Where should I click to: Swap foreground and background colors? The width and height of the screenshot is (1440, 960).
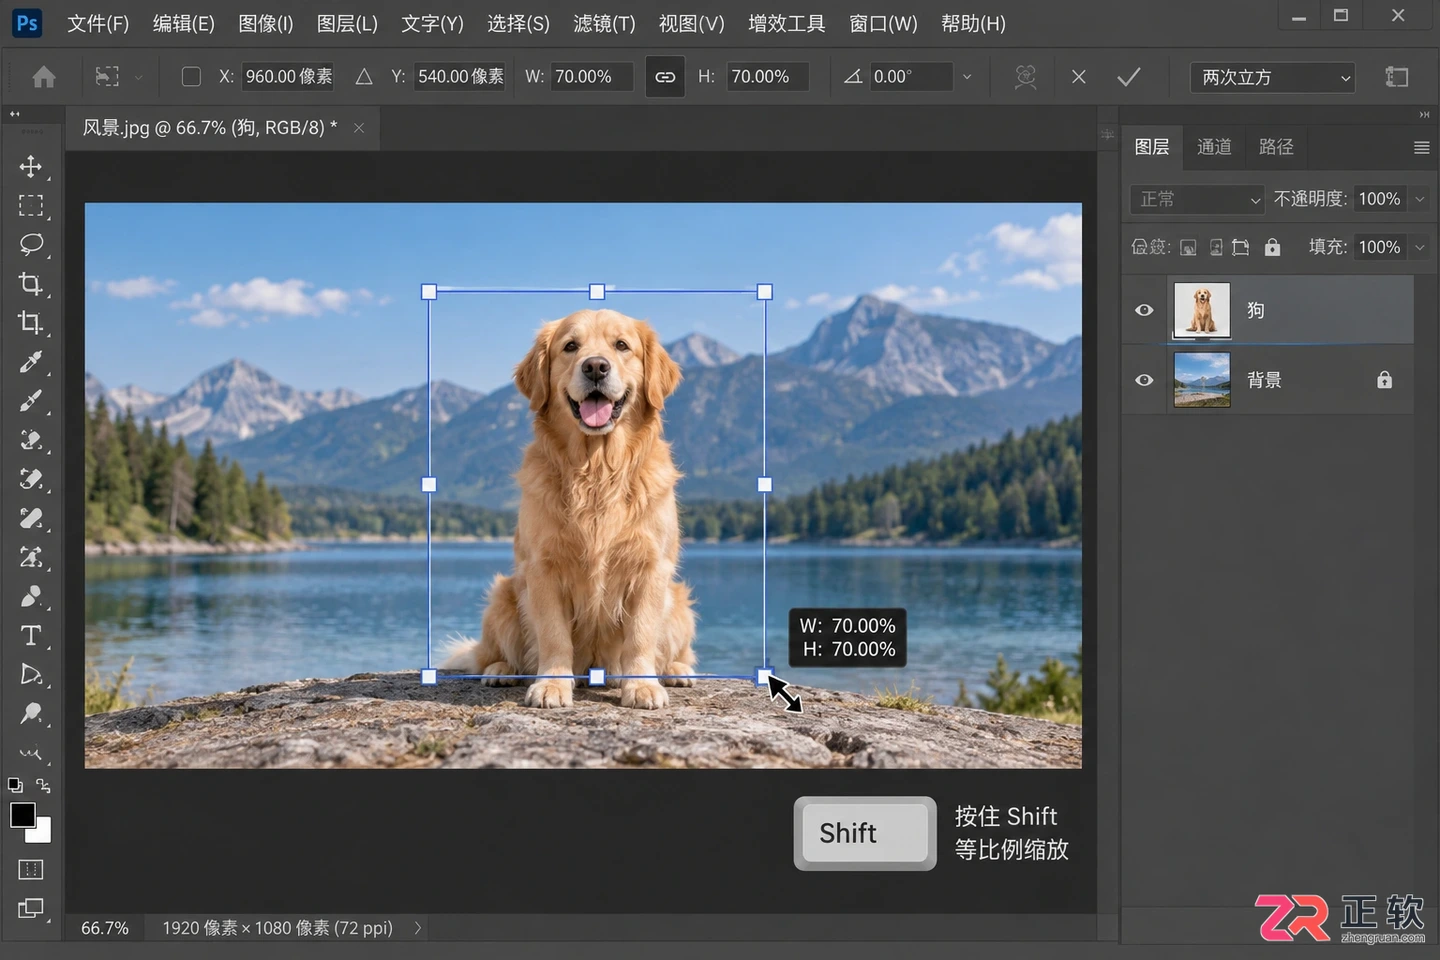point(43,785)
